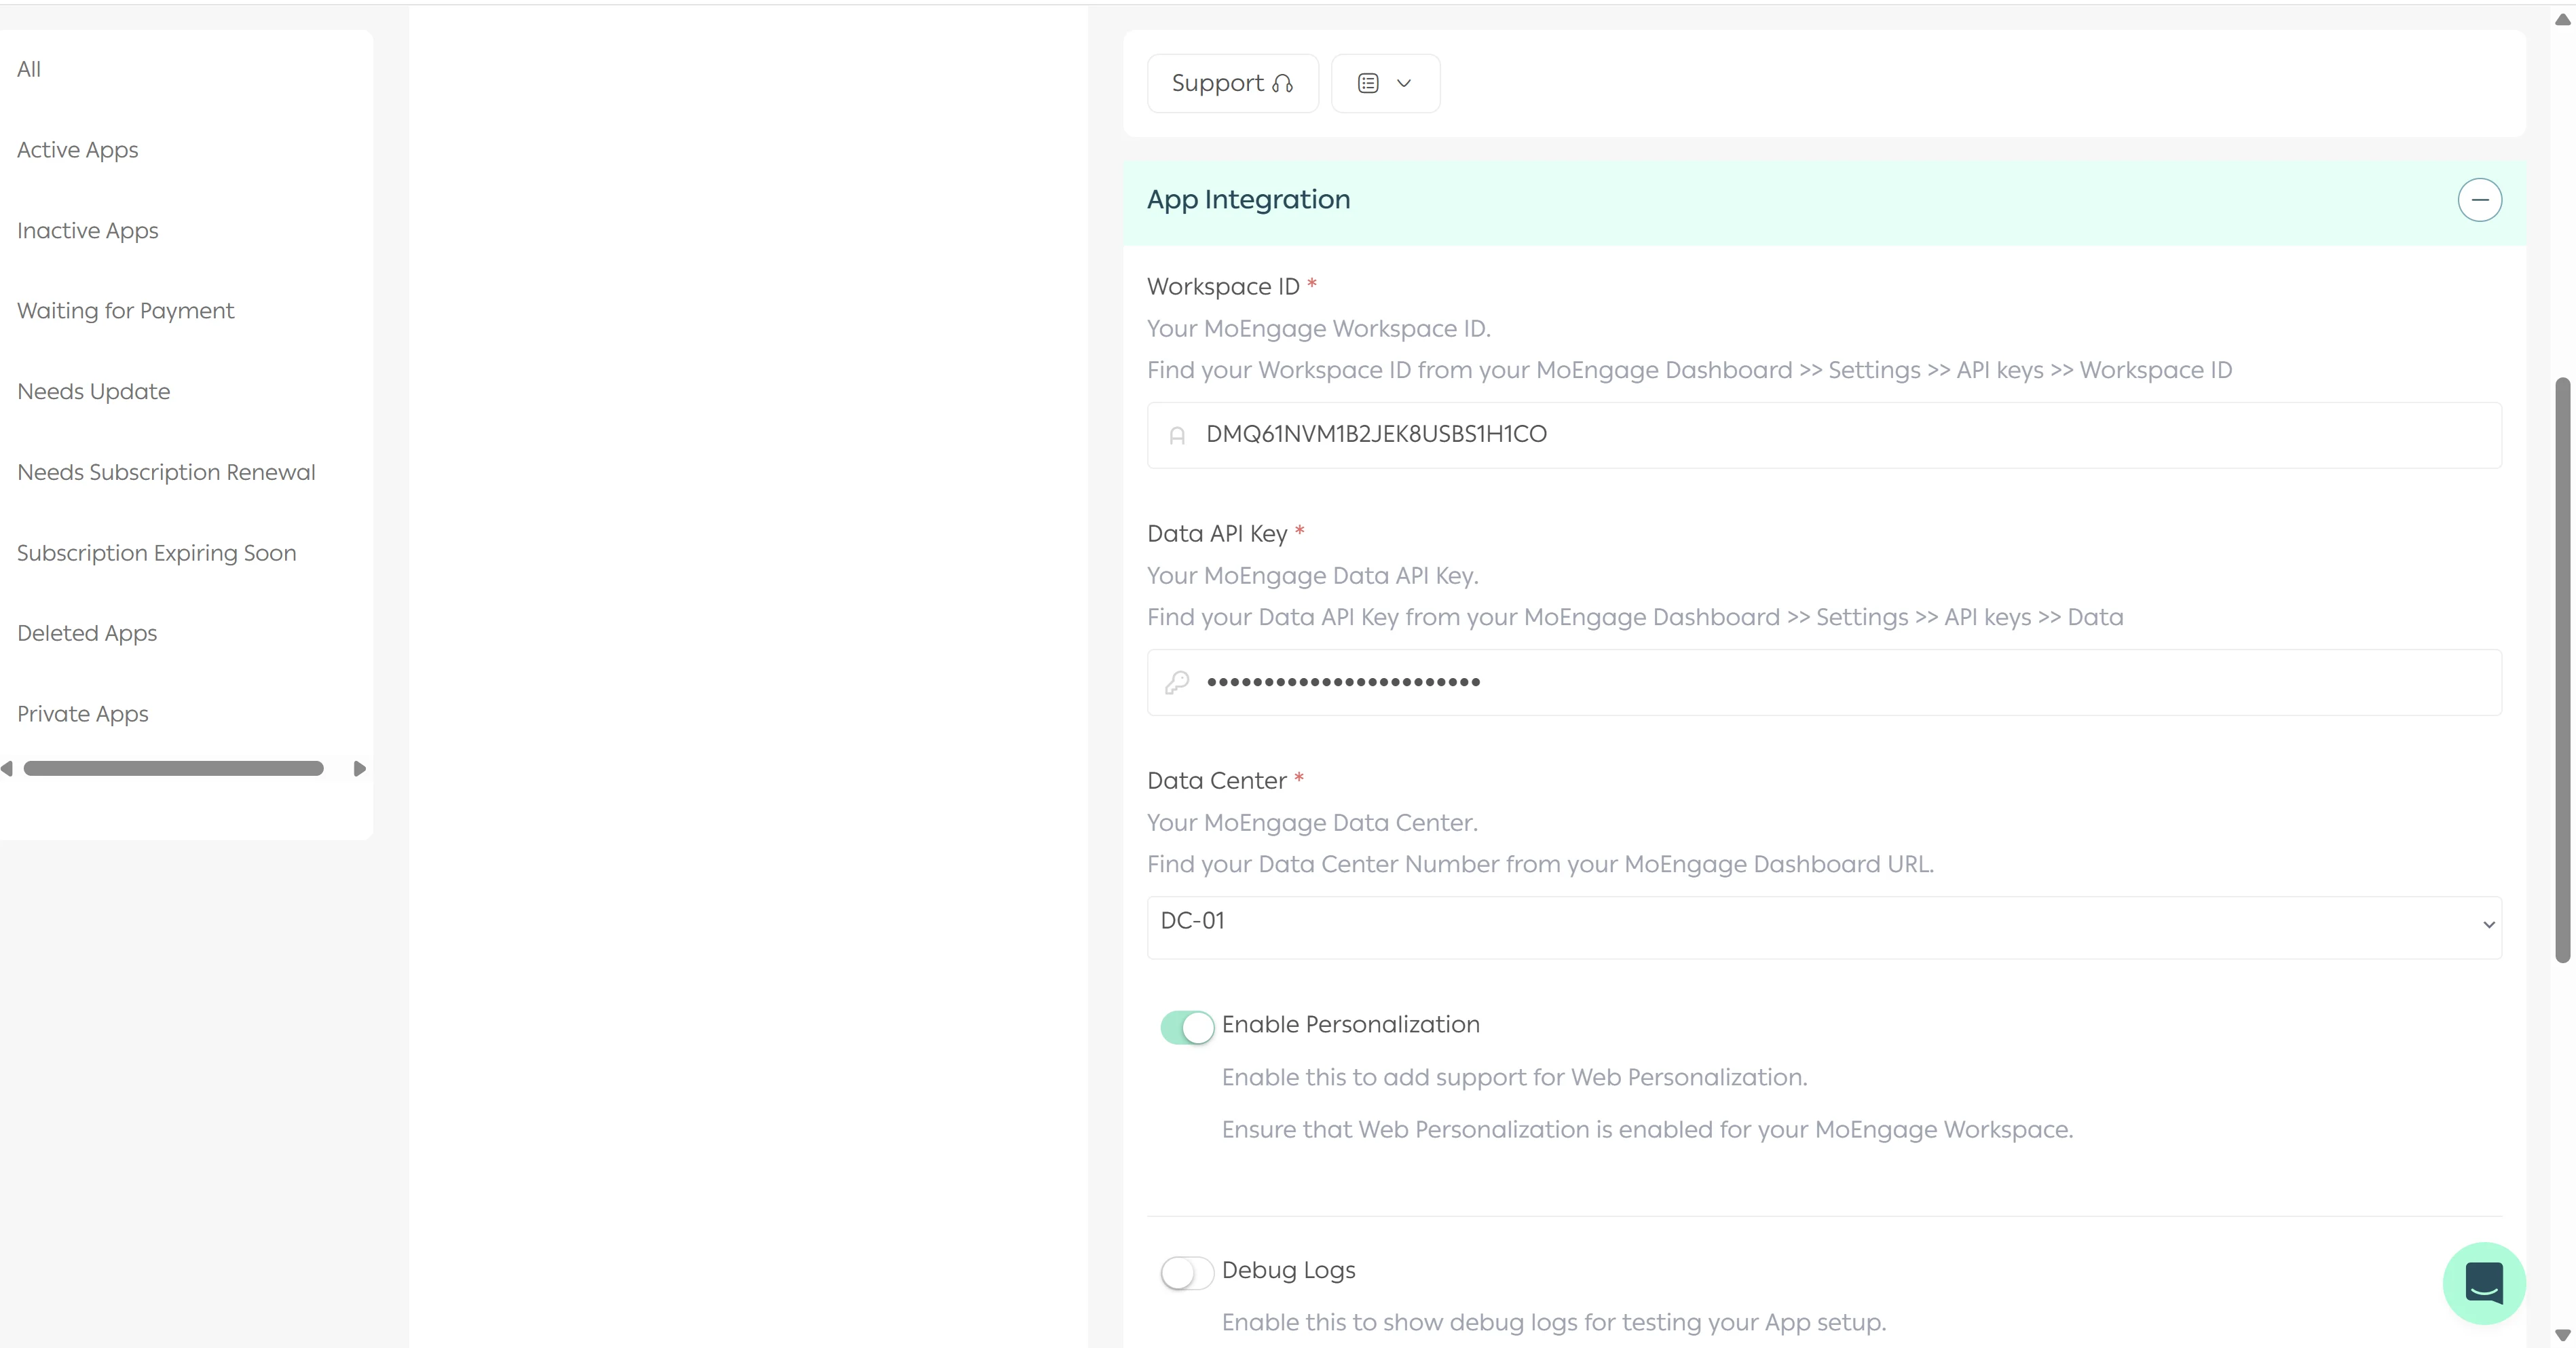Turn on the Debug Logs toggle
This screenshot has width=2576, height=1348.
pos(1187,1273)
